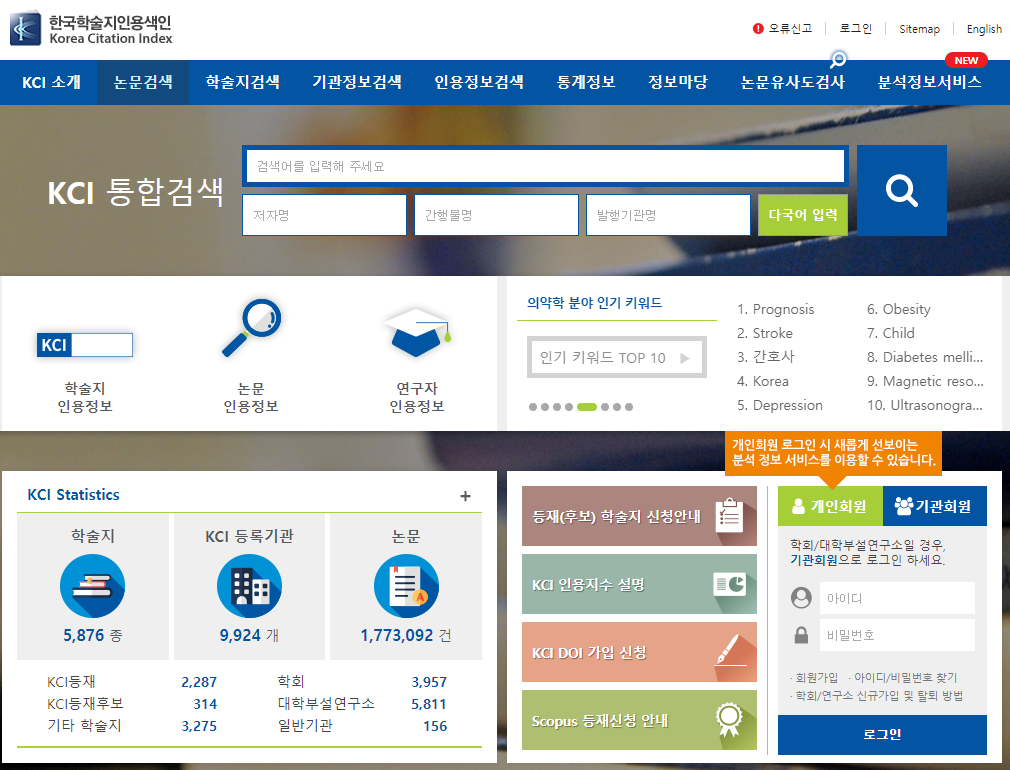This screenshot has height=770, width=1010.
Task: Open the 연구자 인용정보 graduation cap icon
Action: [417, 332]
